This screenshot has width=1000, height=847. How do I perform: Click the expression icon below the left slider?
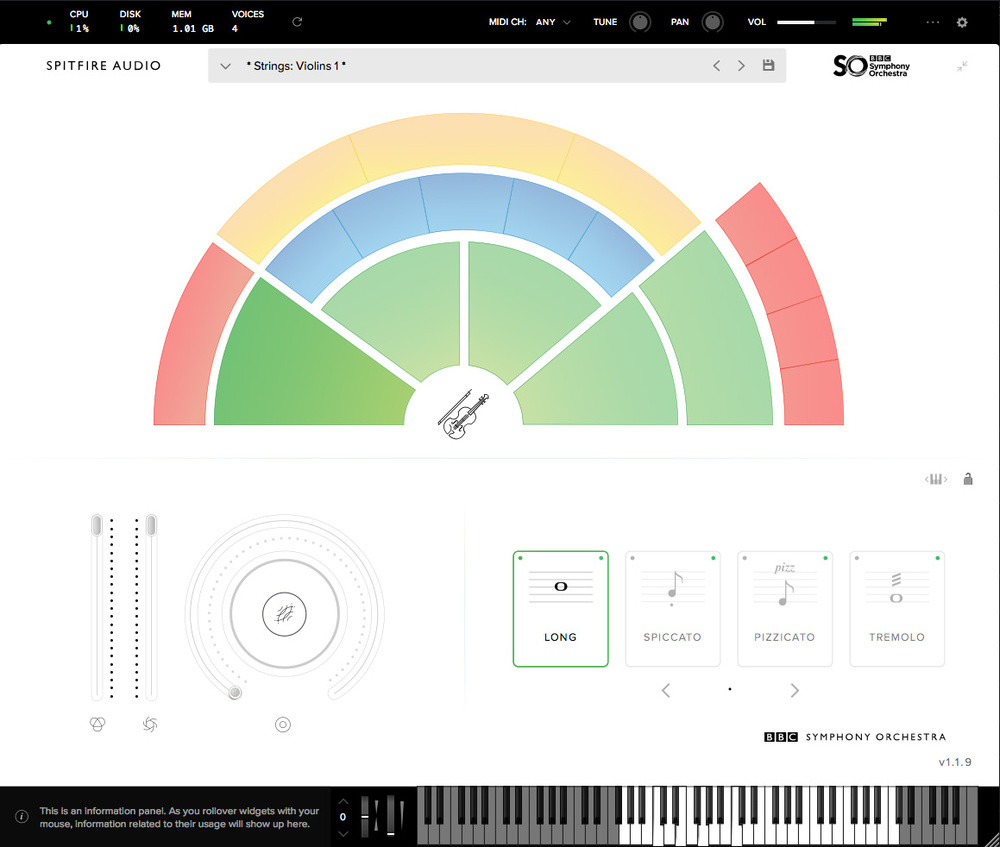pyautogui.click(x=97, y=724)
